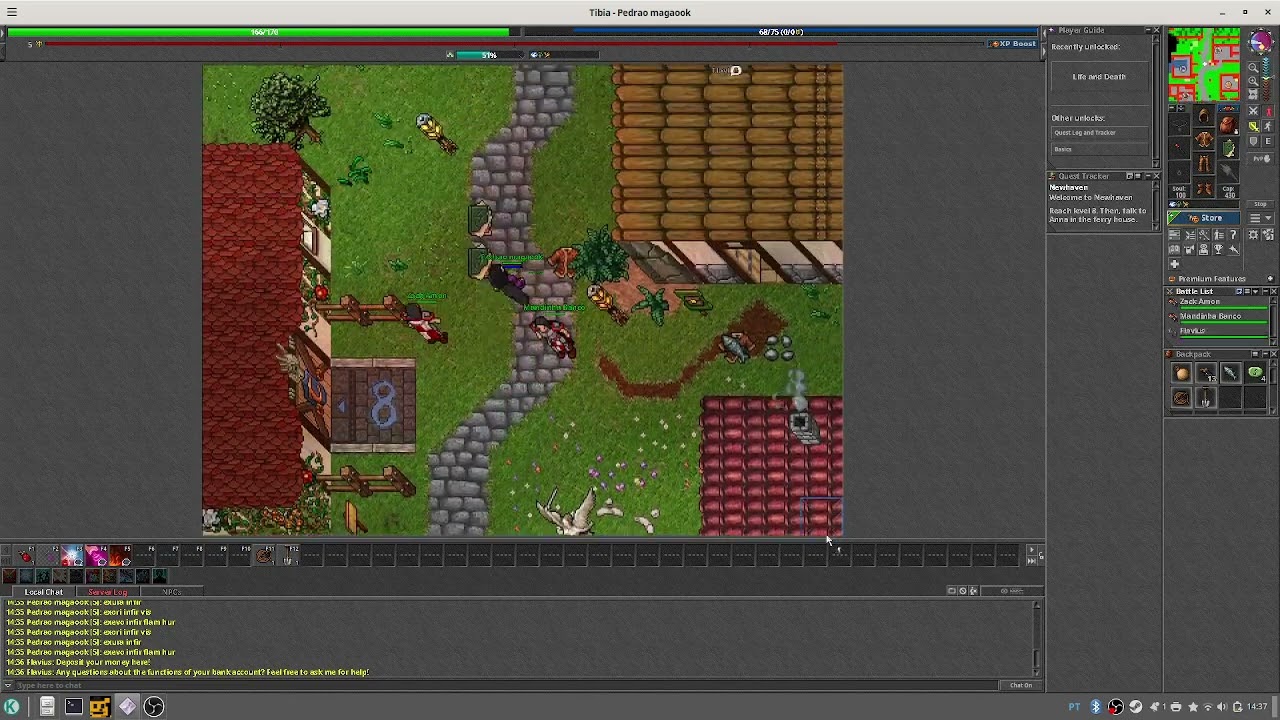Expand the Premium Features section

1270,279
